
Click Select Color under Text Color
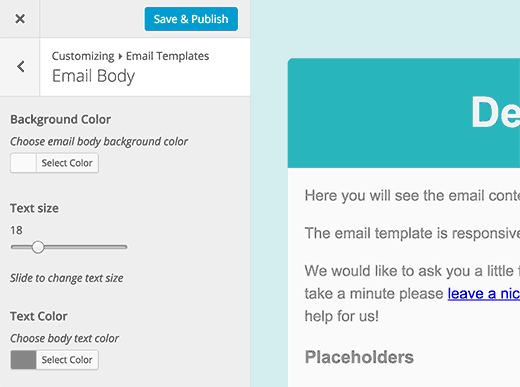(x=67, y=360)
